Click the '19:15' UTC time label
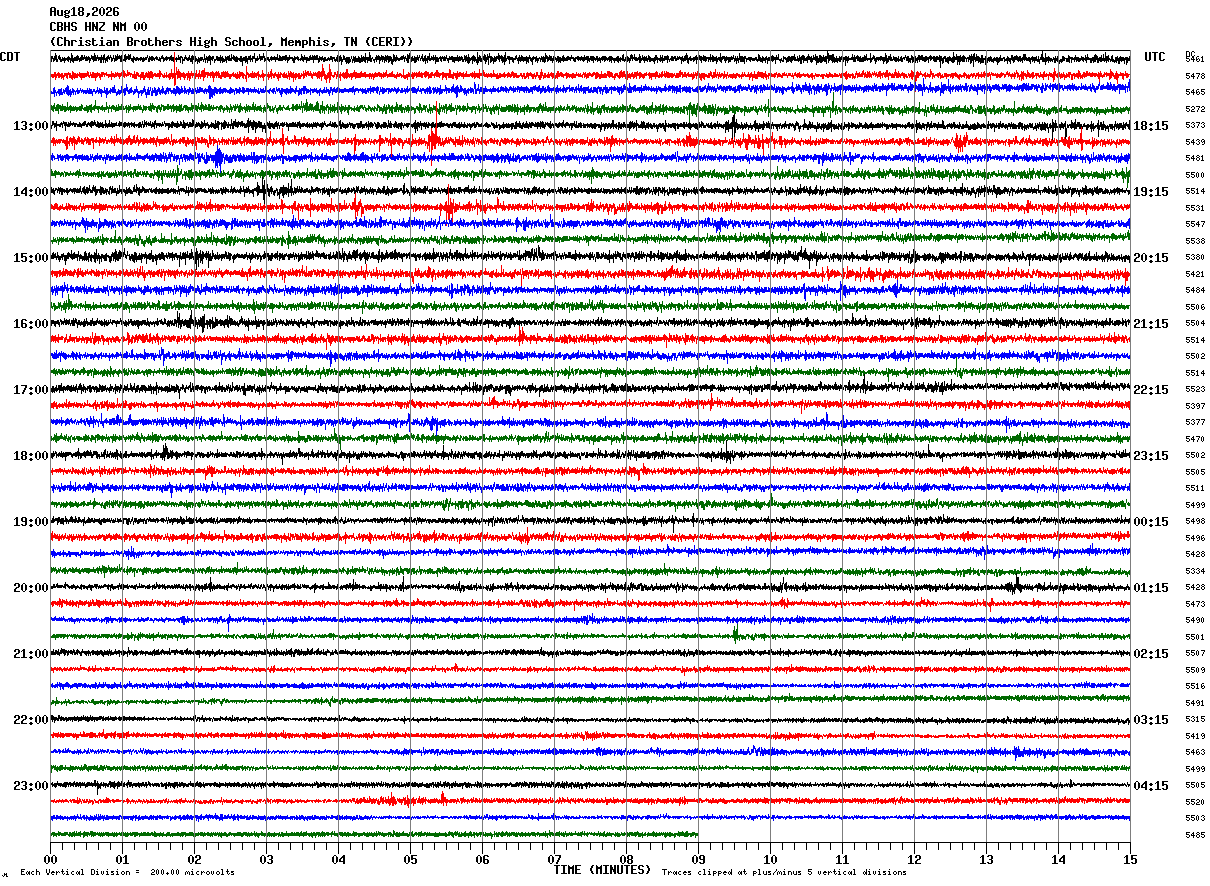 1150,192
